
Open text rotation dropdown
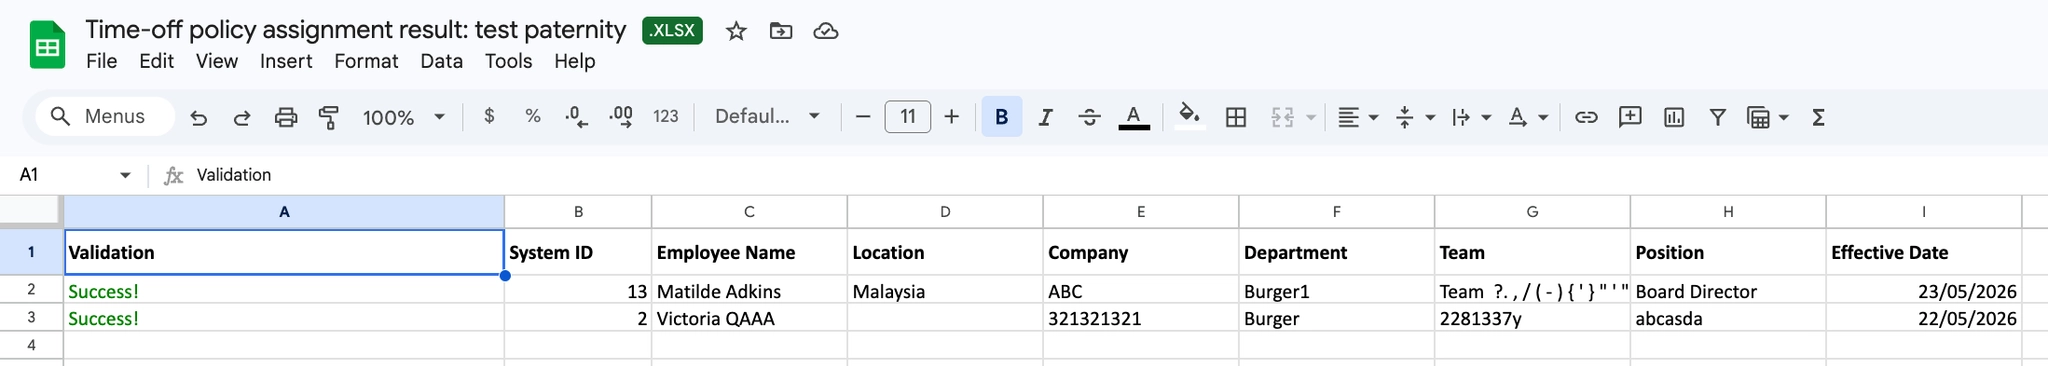[x=1528, y=117]
